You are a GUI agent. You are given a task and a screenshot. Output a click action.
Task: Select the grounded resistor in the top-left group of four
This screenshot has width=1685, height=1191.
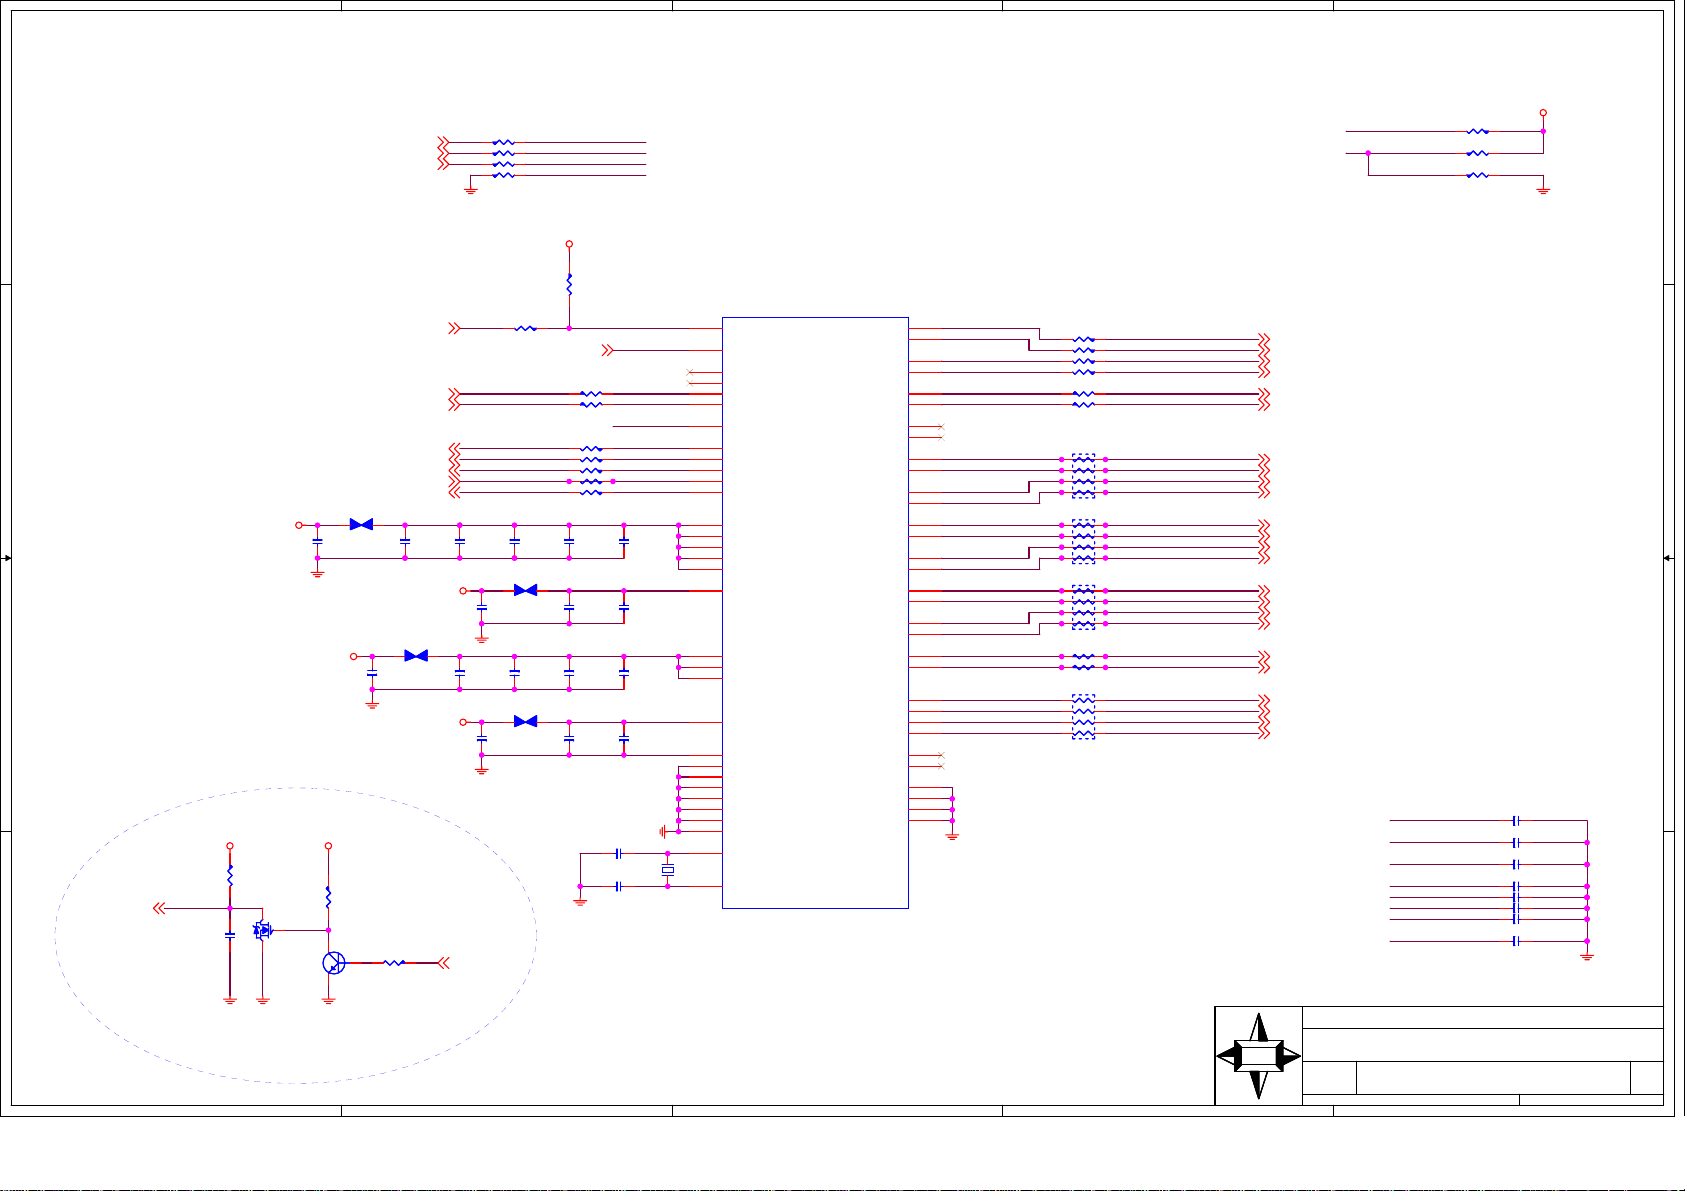503,175
